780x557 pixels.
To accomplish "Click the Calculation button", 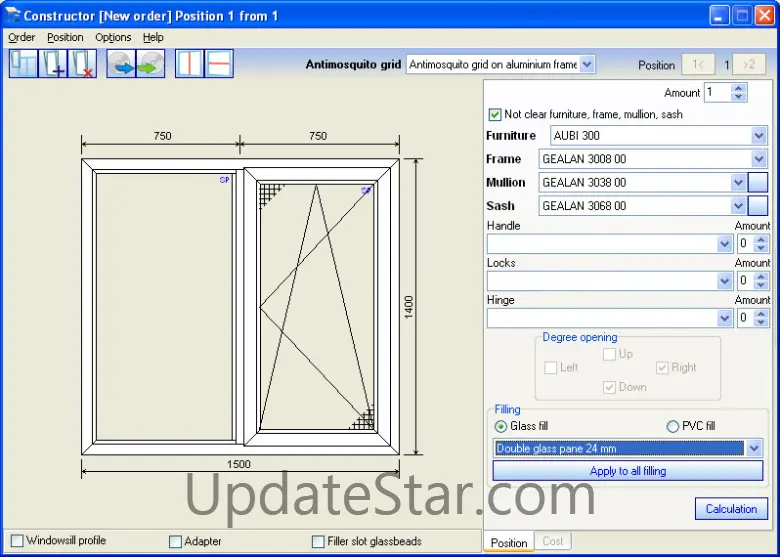I will click(731, 509).
